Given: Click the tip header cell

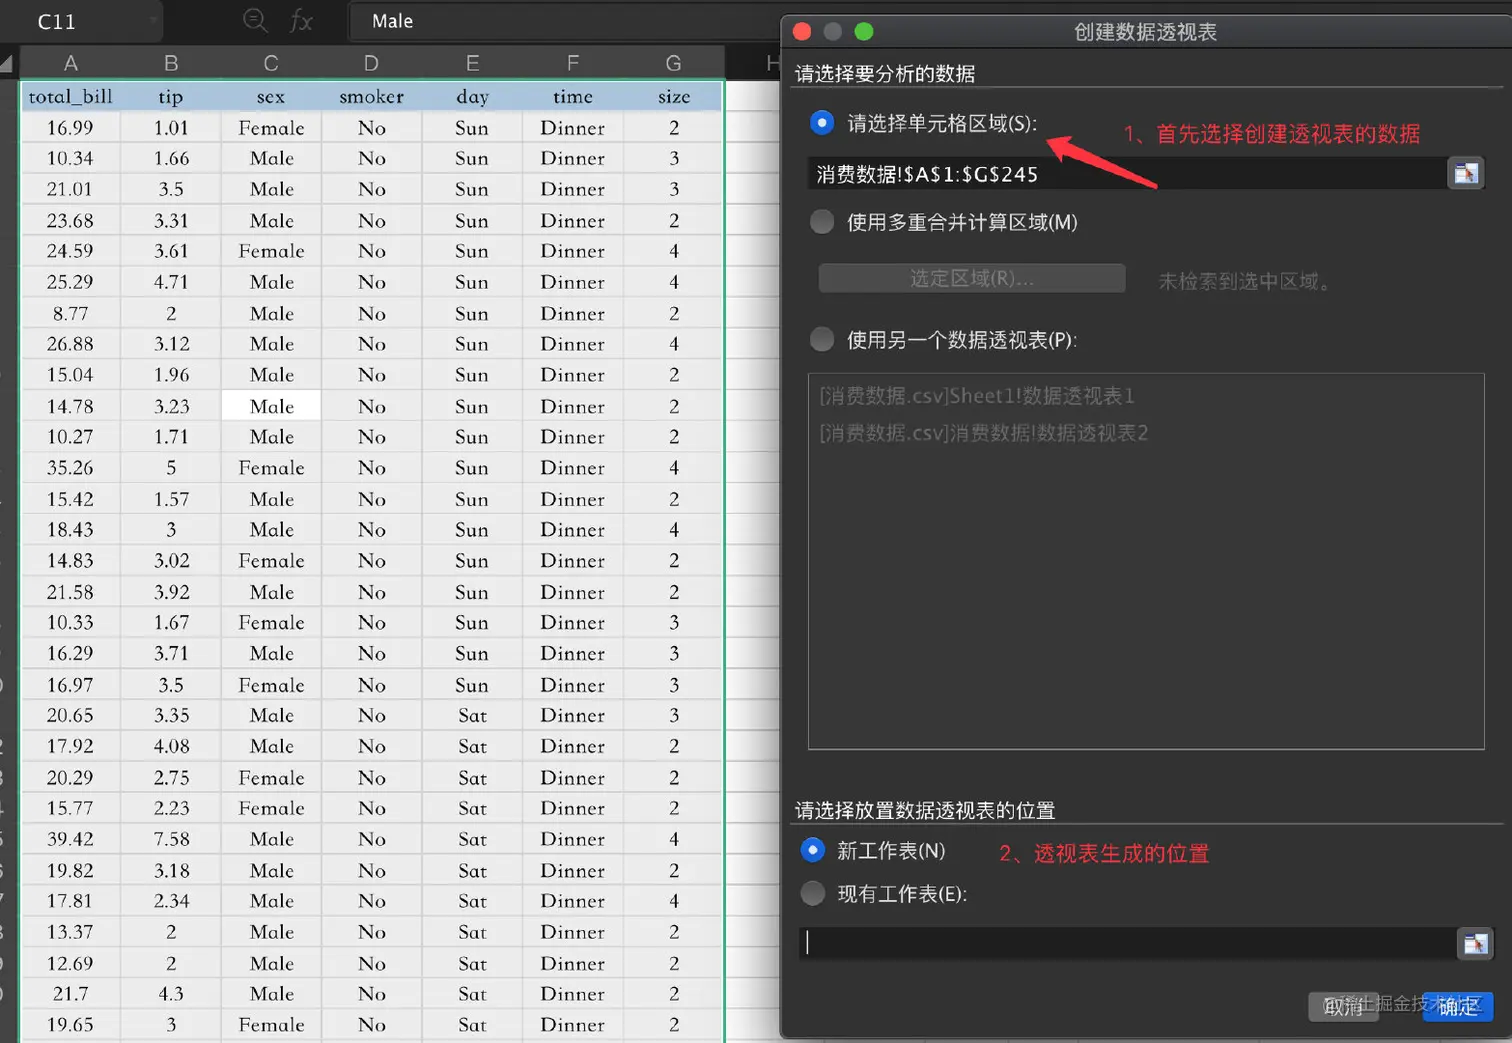Looking at the screenshot, I should pos(171,97).
